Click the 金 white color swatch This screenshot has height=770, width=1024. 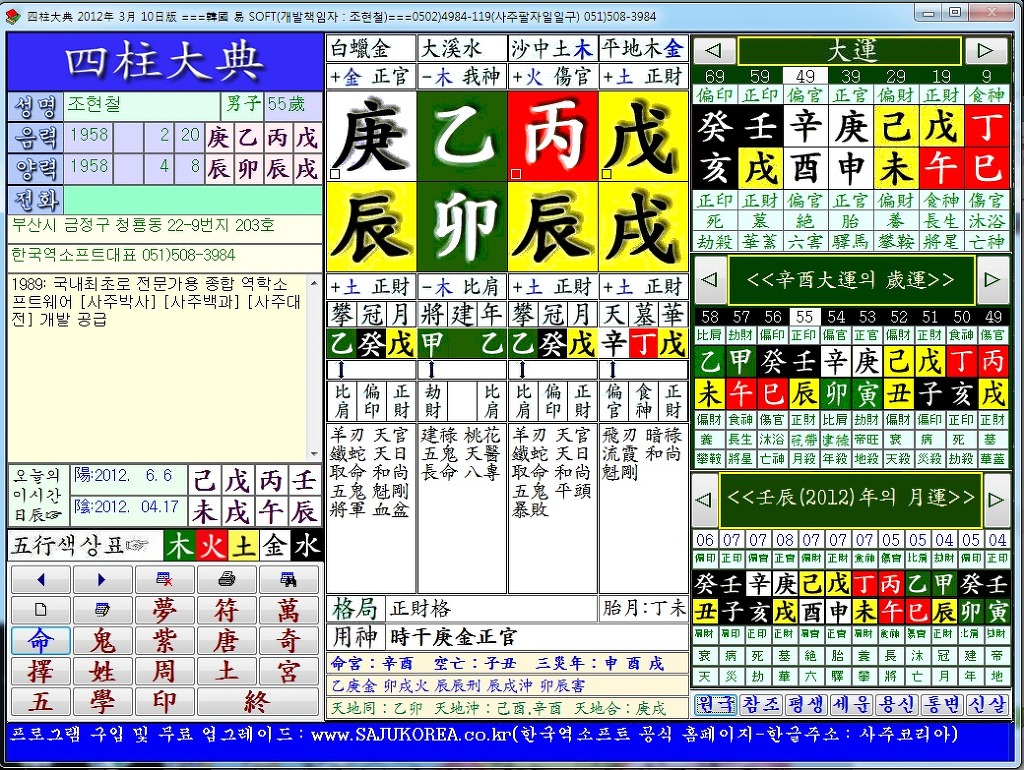[x=275, y=546]
